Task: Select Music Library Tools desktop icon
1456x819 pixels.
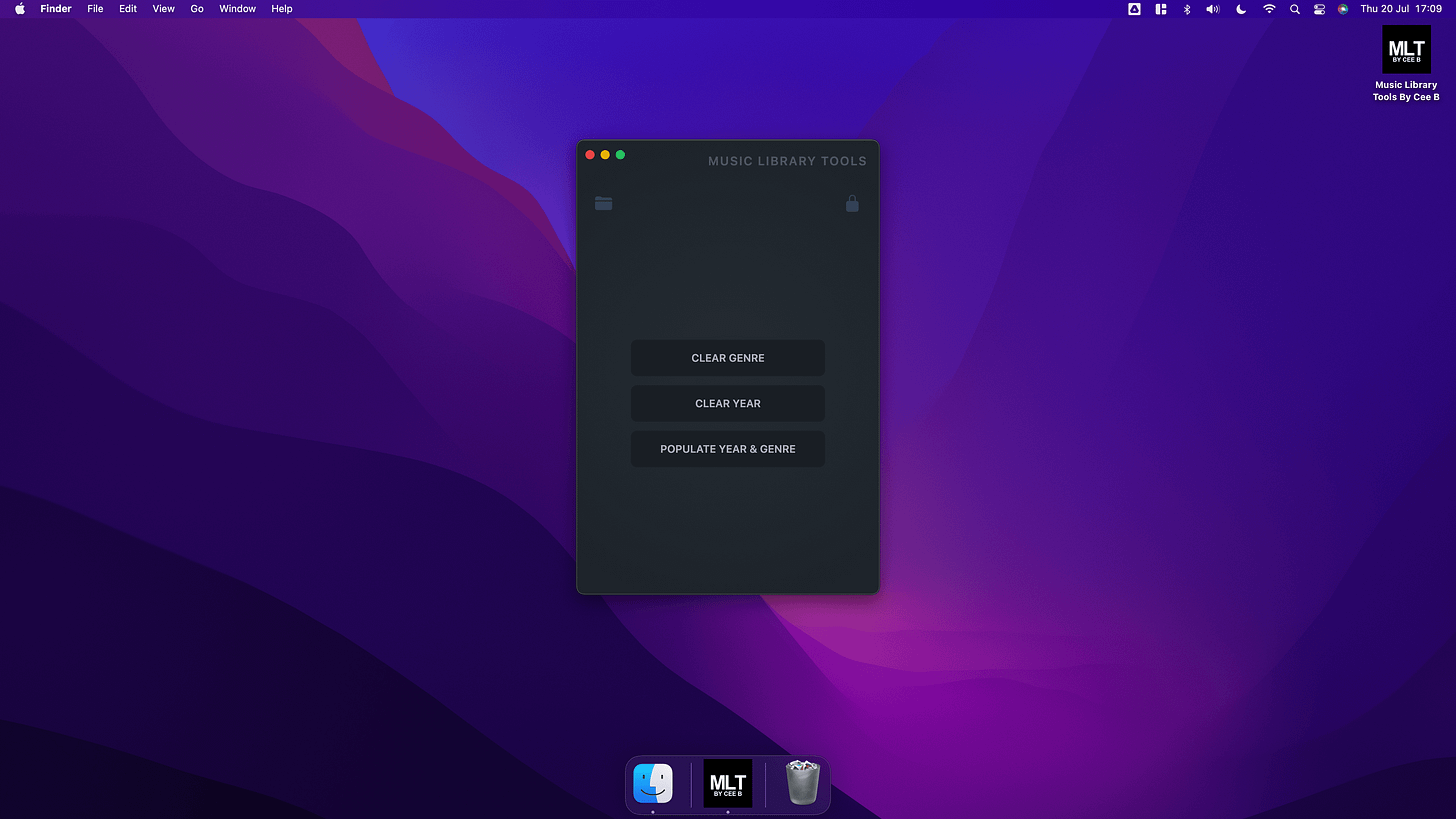Action: pos(1406,63)
